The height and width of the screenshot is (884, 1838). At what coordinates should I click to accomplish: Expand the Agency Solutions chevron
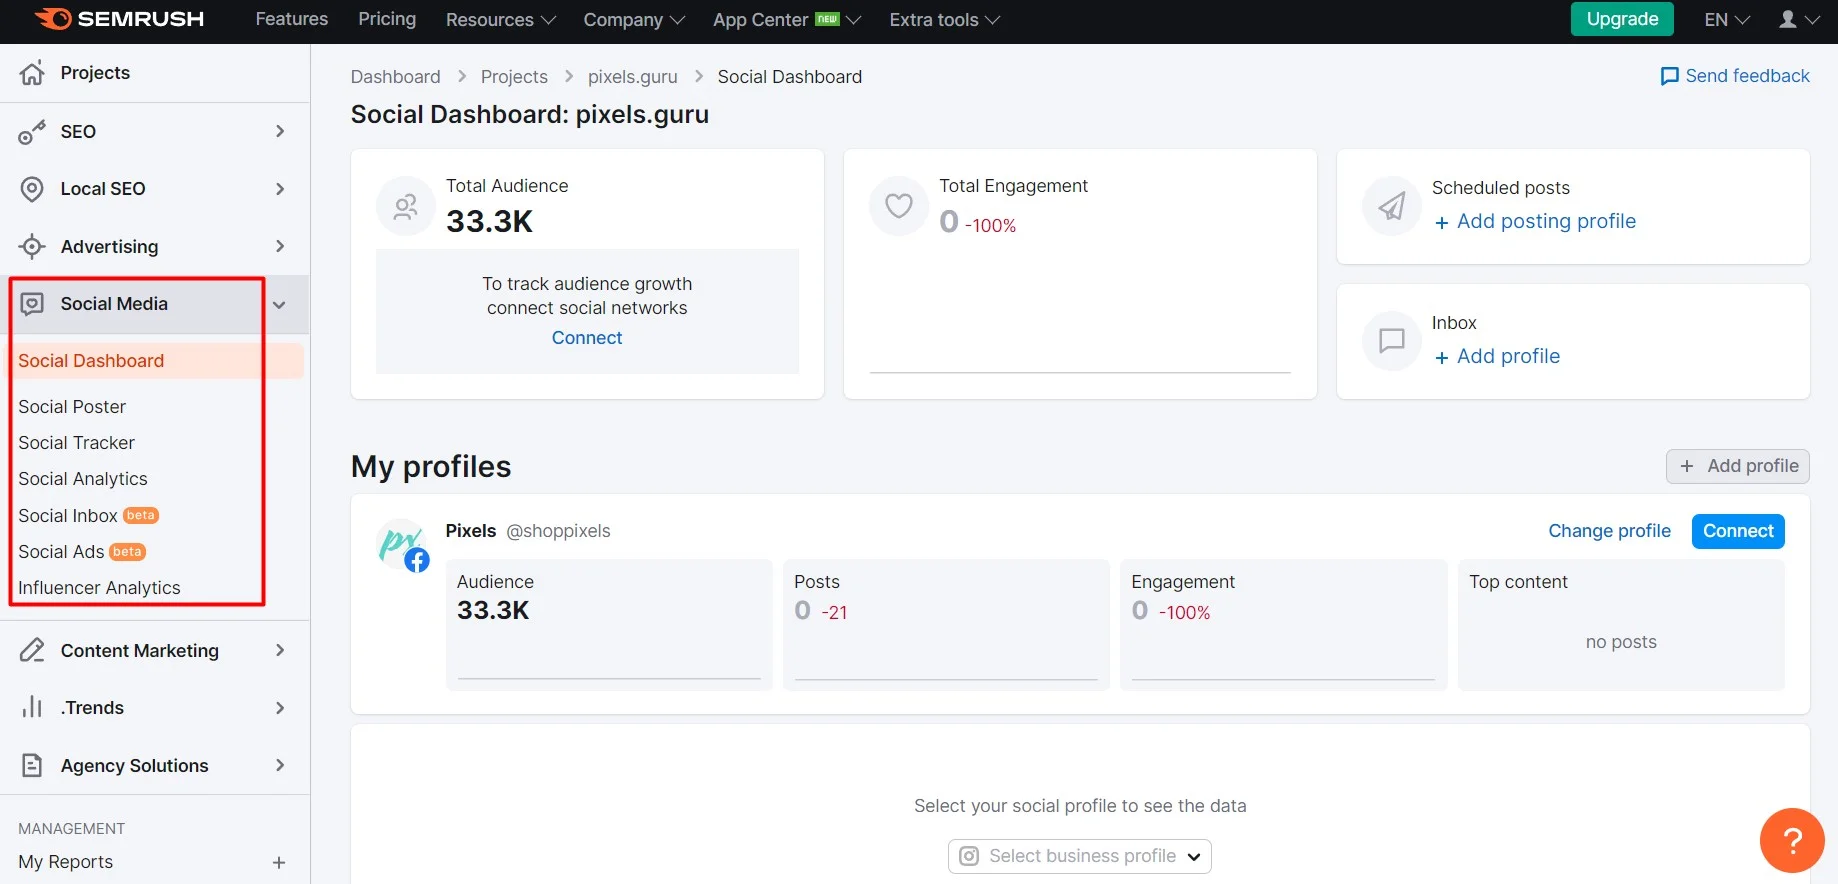pos(280,765)
